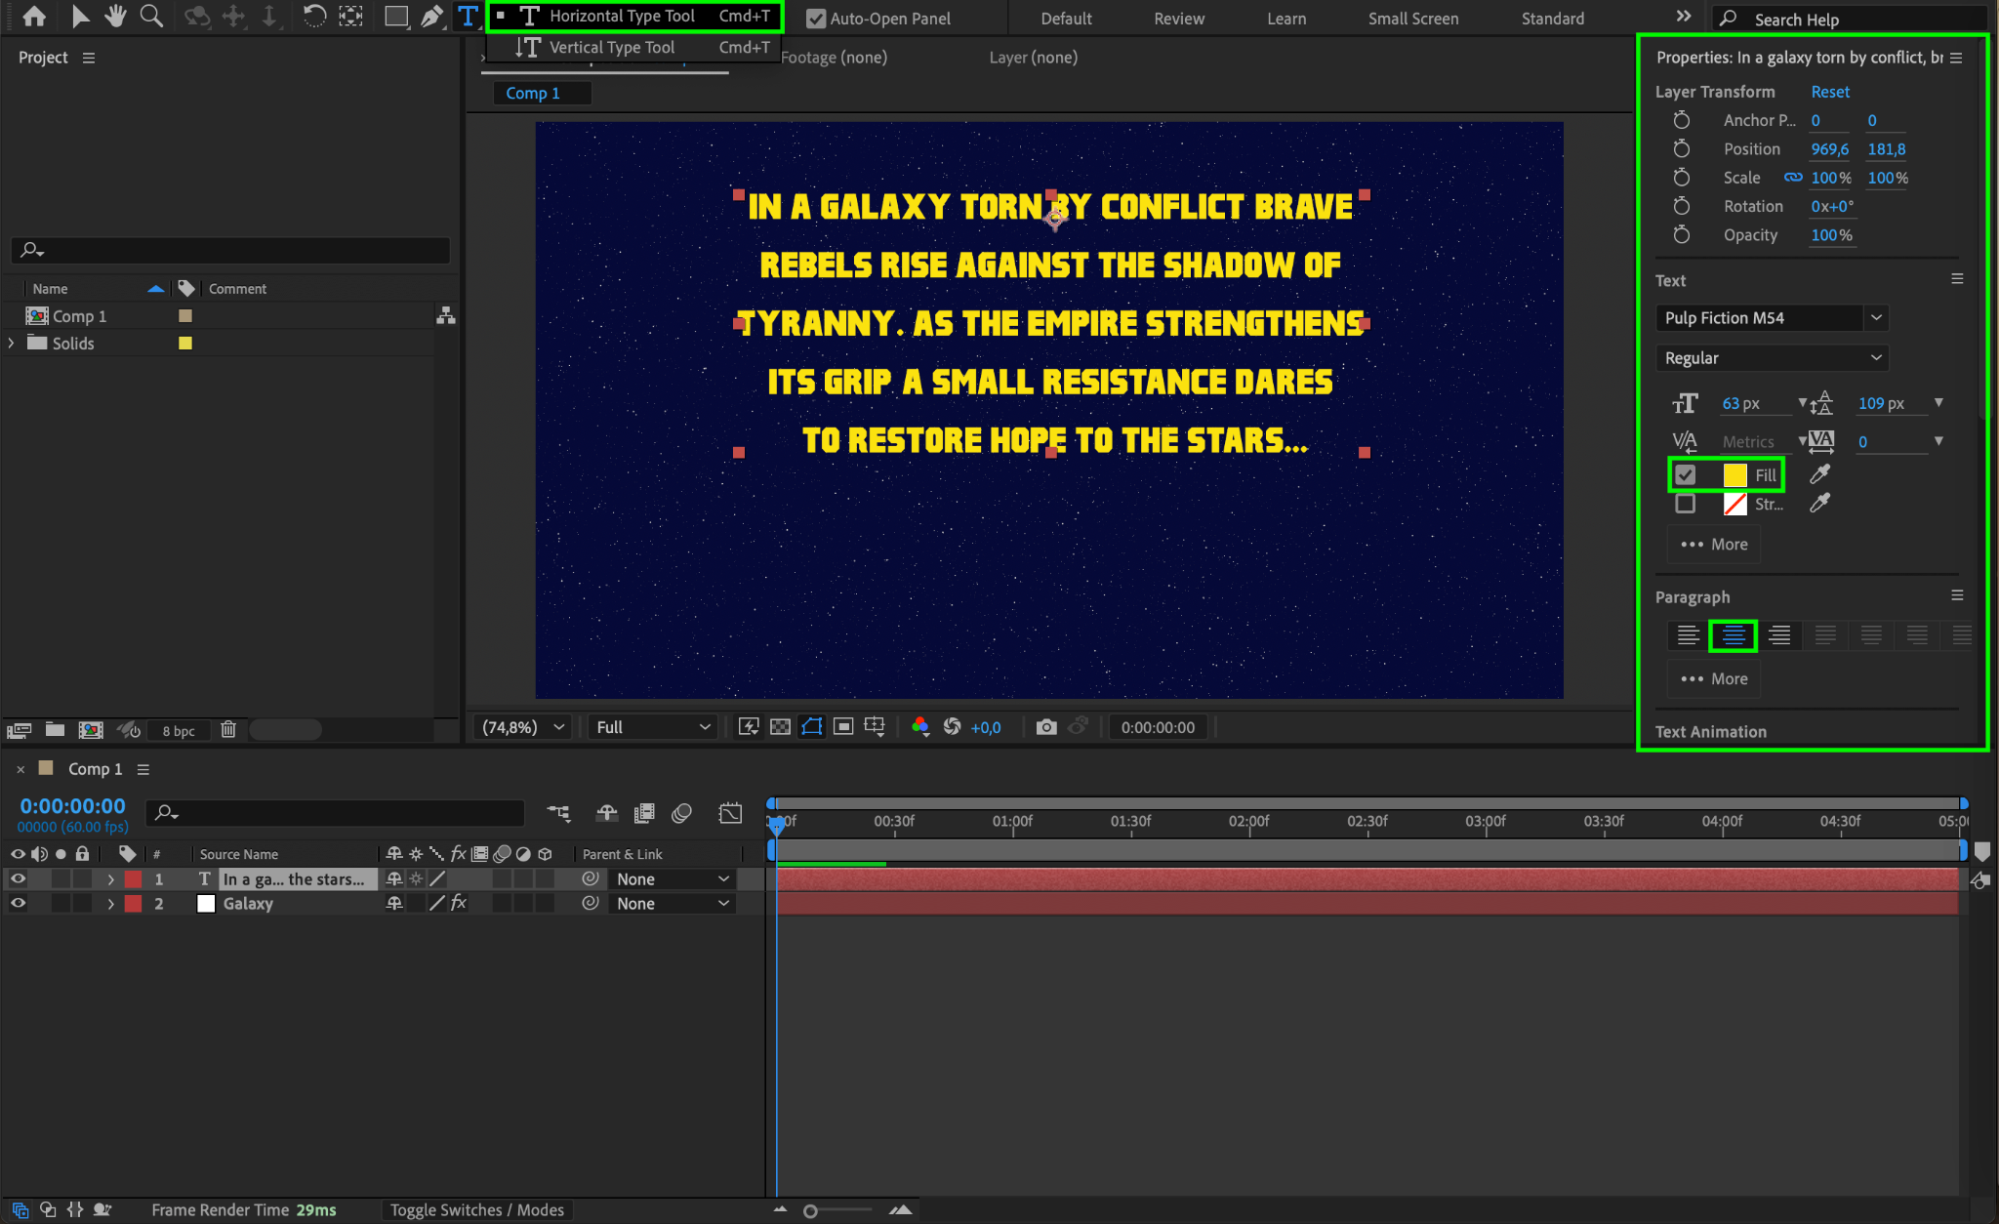1999x1224 pixels.
Task: Select the Hand tool in toolbar
Action: [x=115, y=16]
